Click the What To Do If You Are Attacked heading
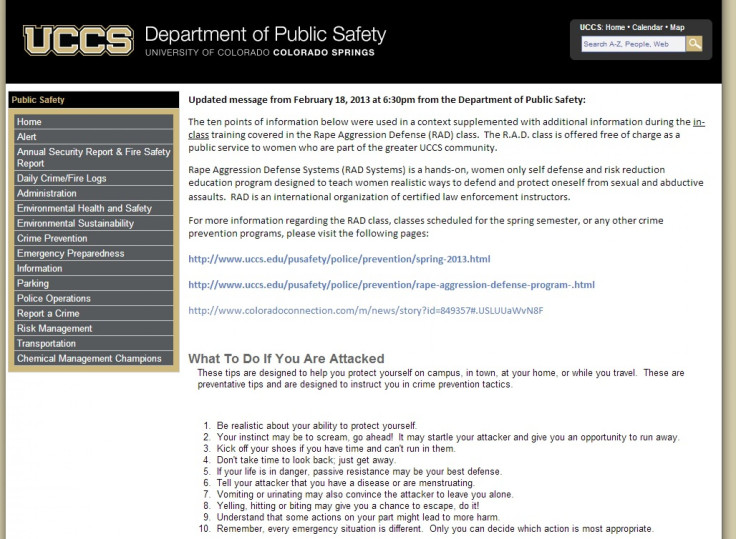 point(286,359)
